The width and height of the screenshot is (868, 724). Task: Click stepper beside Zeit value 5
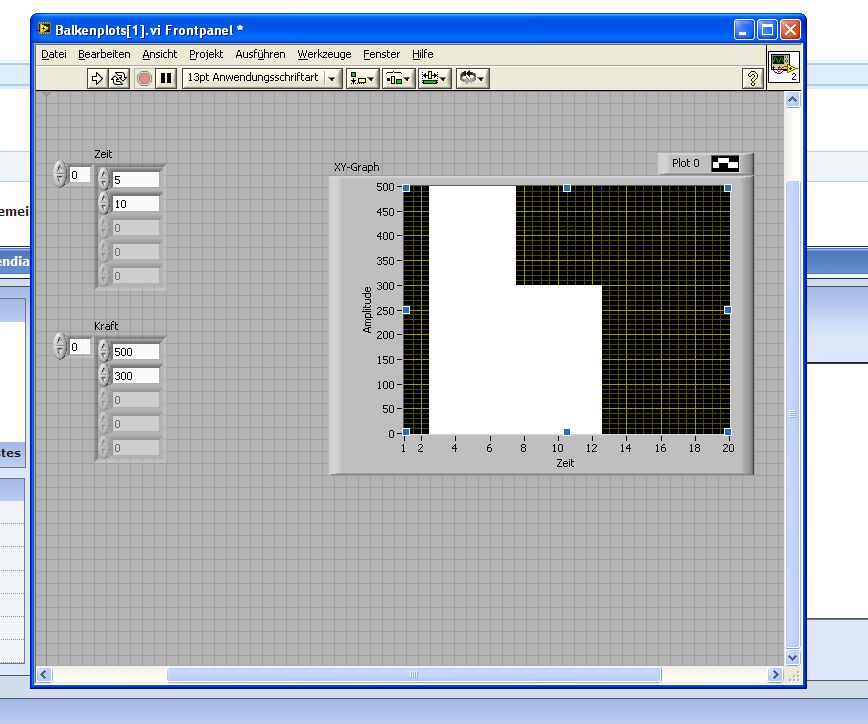tap(104, 179)
